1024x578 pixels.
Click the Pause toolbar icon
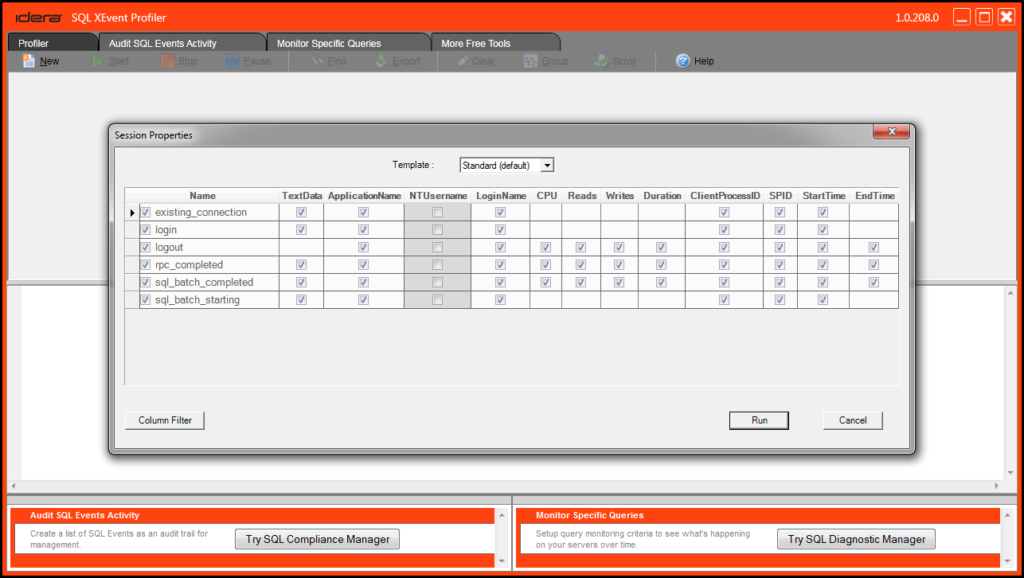coord(232,61)
